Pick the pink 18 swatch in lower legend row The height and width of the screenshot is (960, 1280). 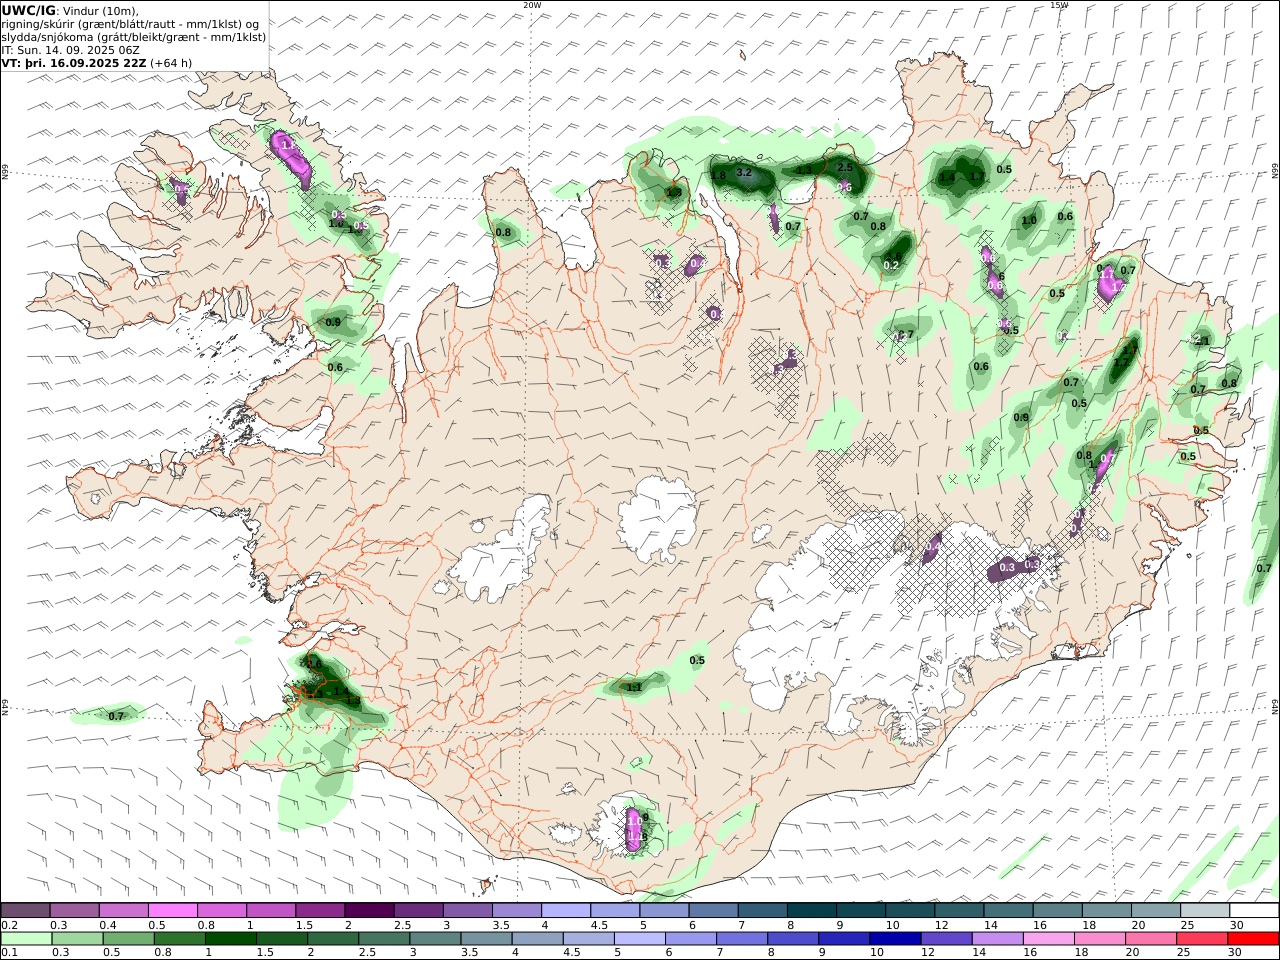(x=1100, y=939)
